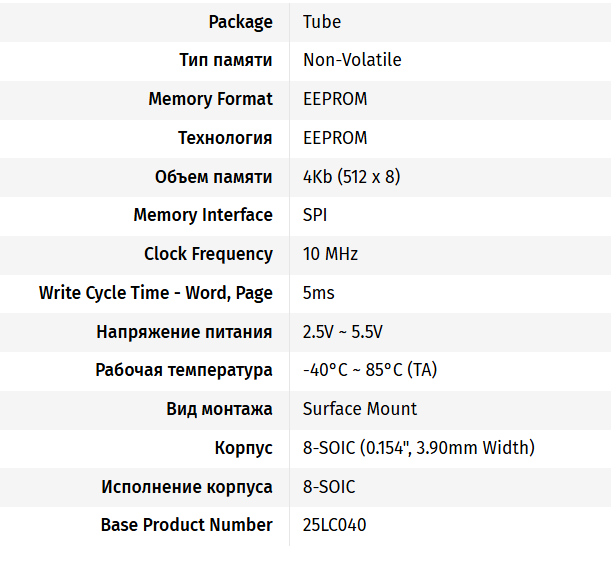611x561 pixels.
Task: Select the "-40°C ~ 85°C (TA)" value
Action: coord(370,370)
